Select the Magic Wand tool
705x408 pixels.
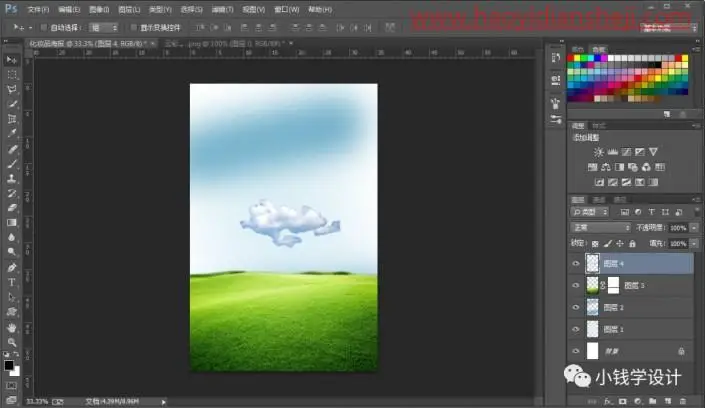[12, 104]
